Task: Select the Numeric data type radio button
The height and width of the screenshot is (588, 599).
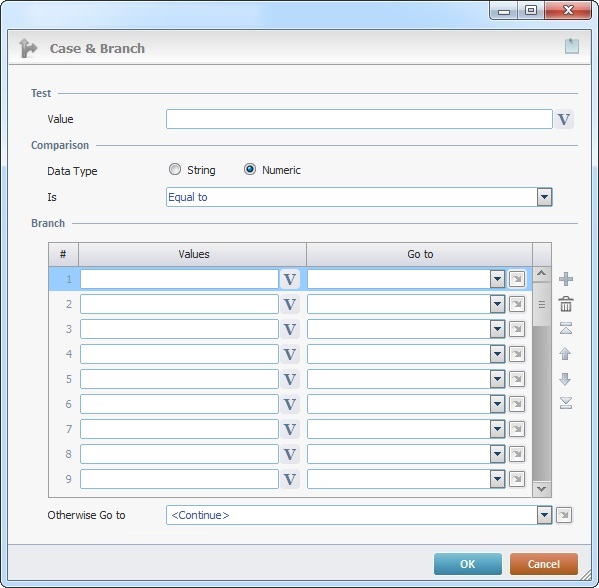Action: pyautogui.click(x=250, y=169)
